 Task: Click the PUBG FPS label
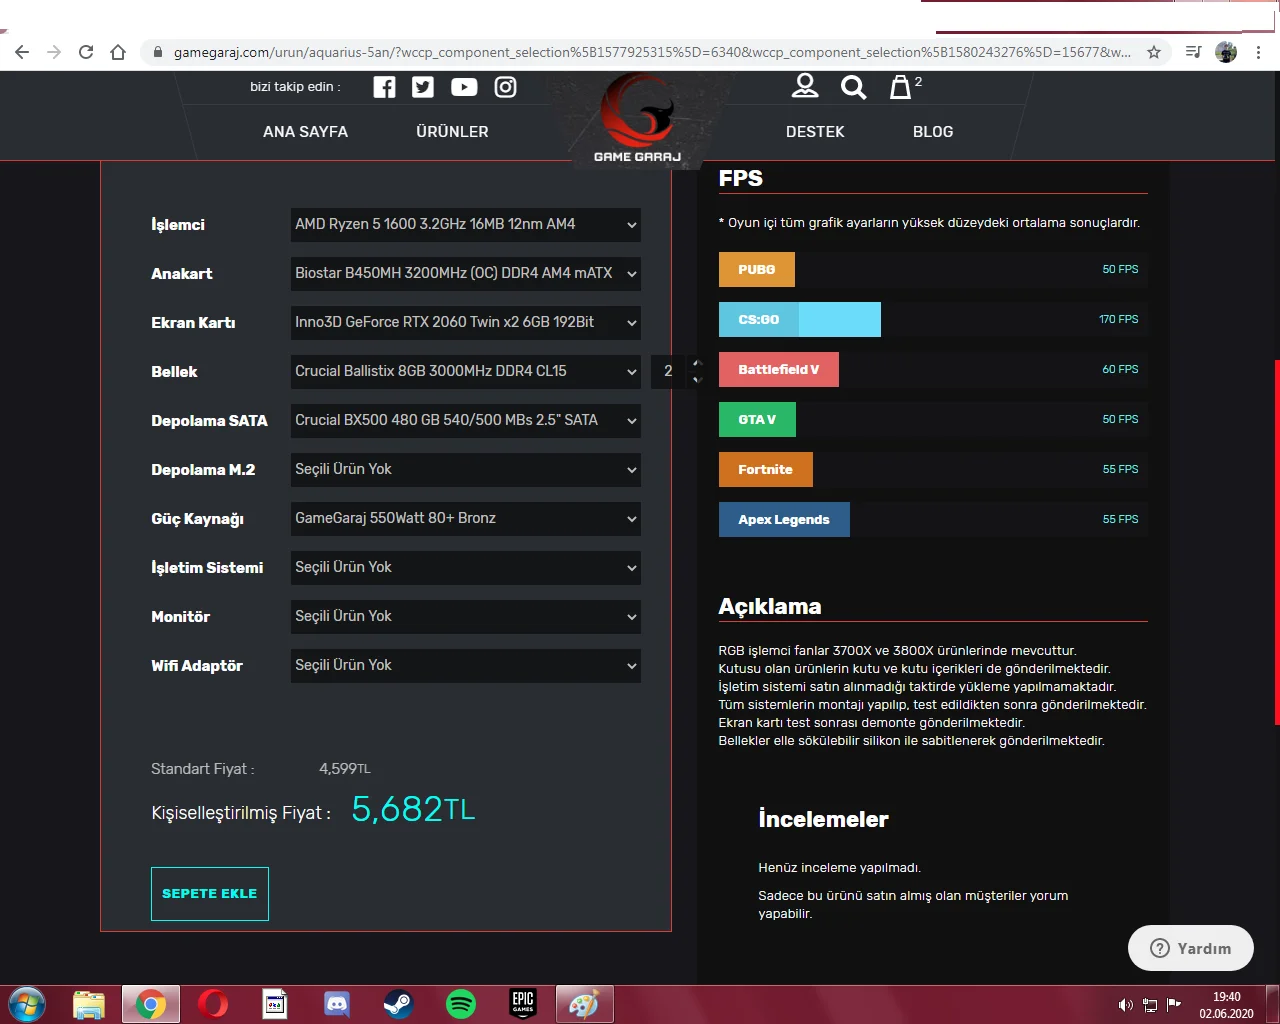click(757, 270)
